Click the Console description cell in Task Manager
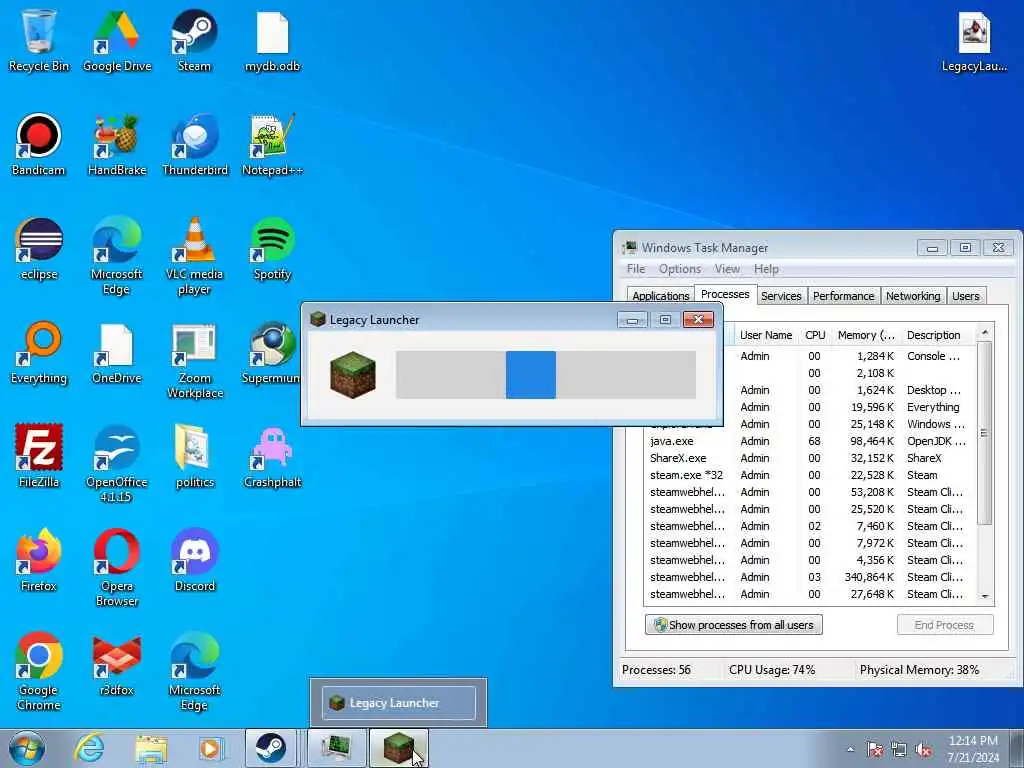Image resolution: width=1024 pixels, height=768 pixels. (x=933, y=357)
